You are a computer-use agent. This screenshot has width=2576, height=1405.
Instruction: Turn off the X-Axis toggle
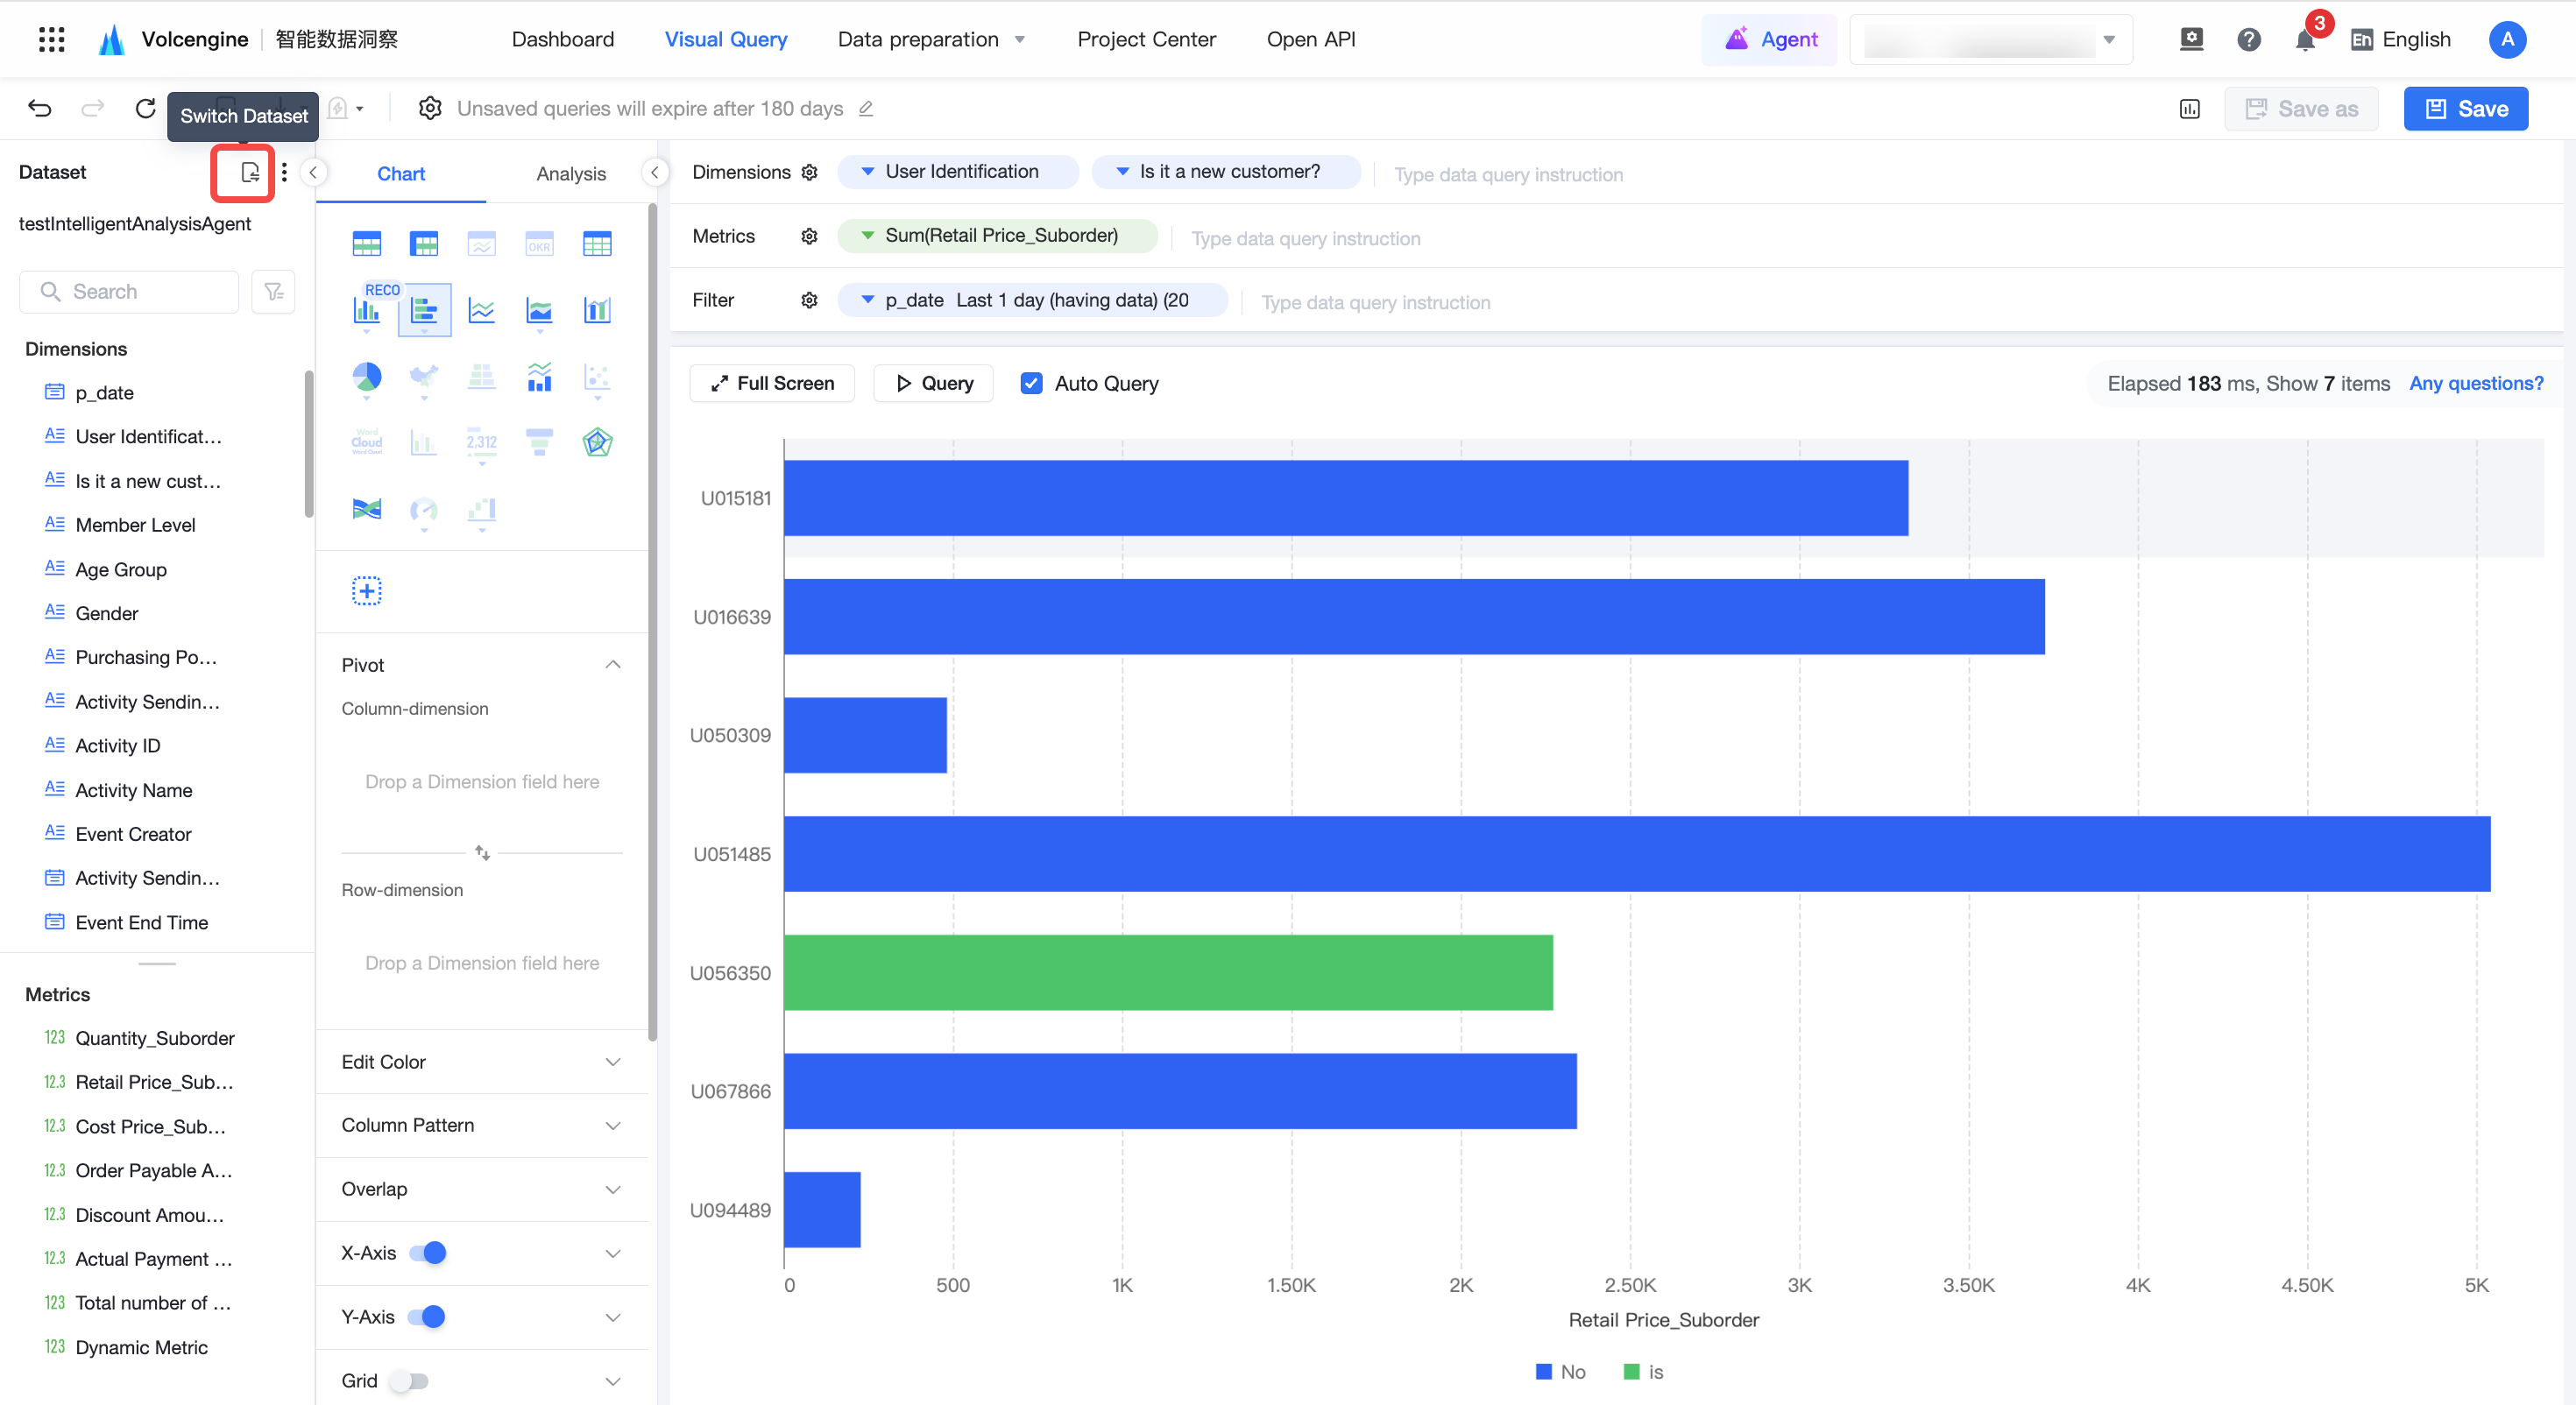click(428, 1253)
